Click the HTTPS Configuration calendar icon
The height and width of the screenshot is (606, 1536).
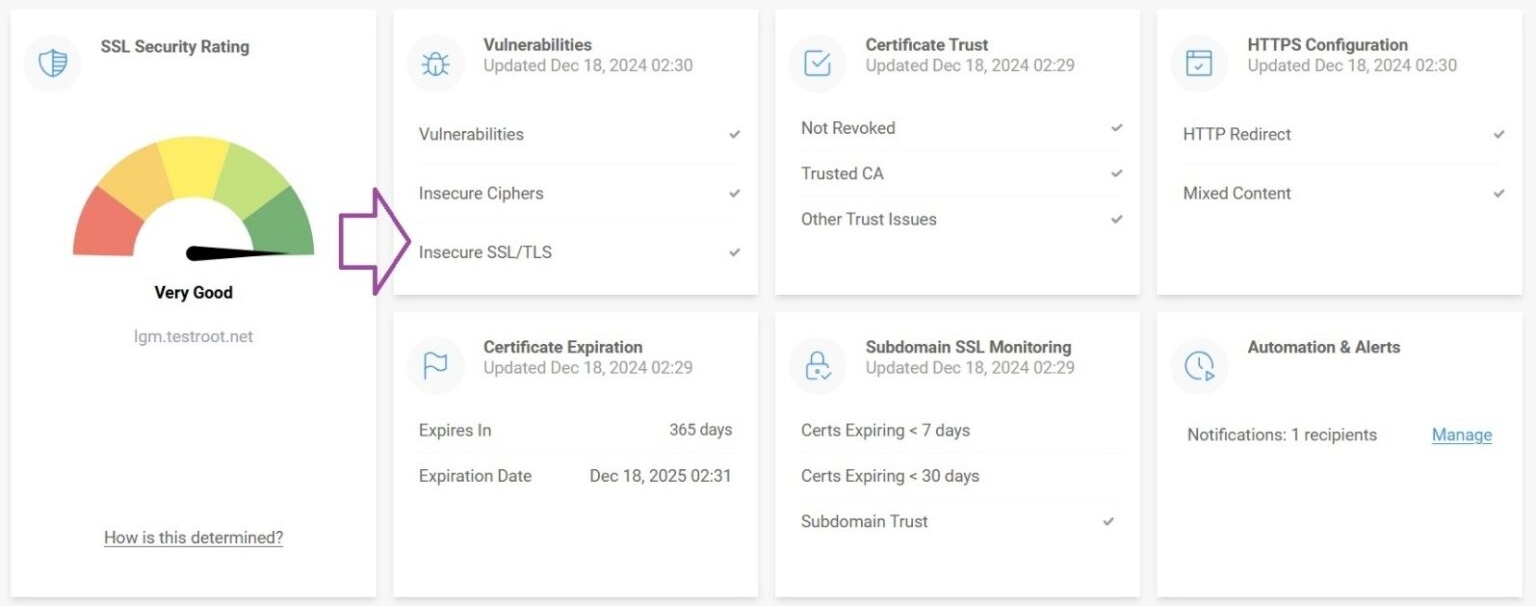pos(1199,62)
